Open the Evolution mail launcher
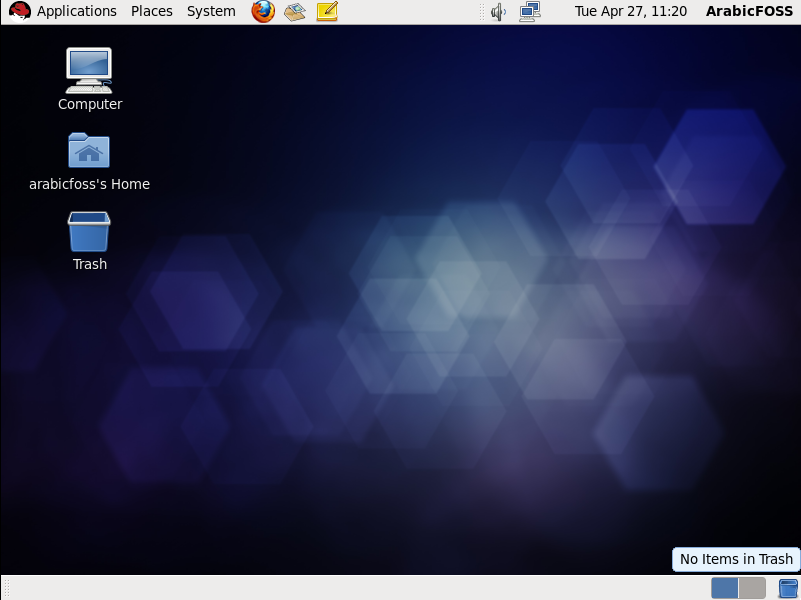Image resolution: width=801 pixels, height=600 pixels. (293, 11)
